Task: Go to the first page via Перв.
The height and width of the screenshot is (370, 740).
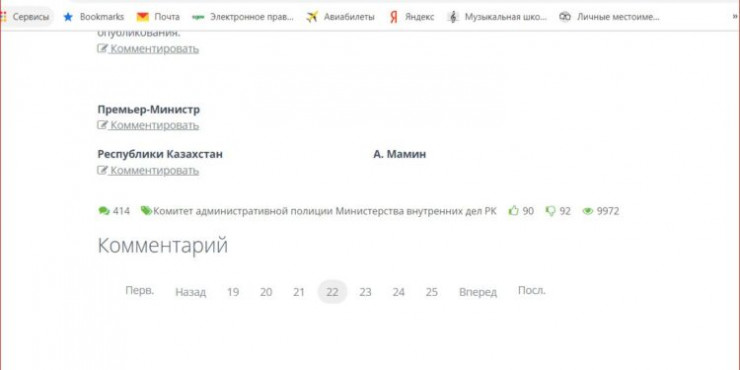Action: [140, 291]
